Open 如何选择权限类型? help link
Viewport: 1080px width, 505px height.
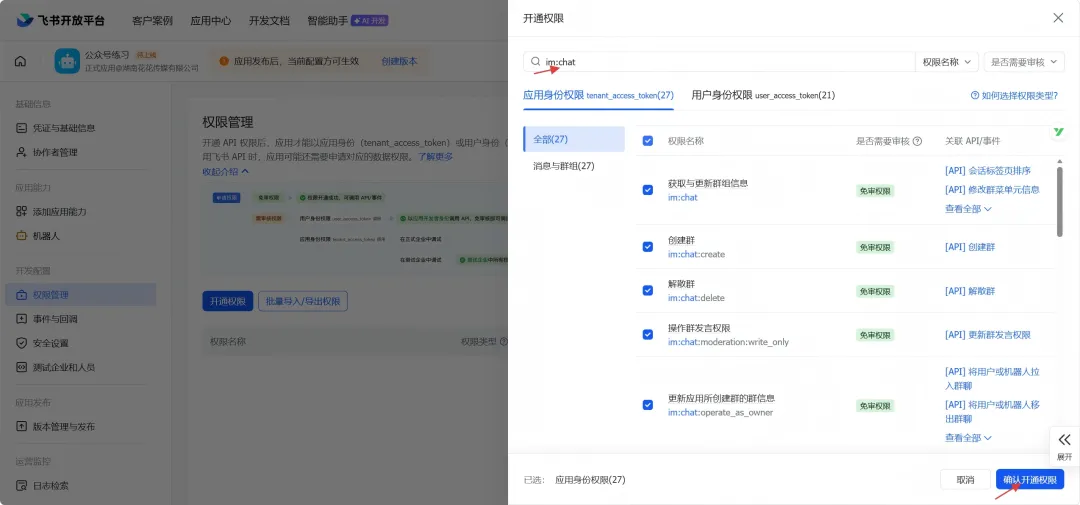pos(1014,96)
